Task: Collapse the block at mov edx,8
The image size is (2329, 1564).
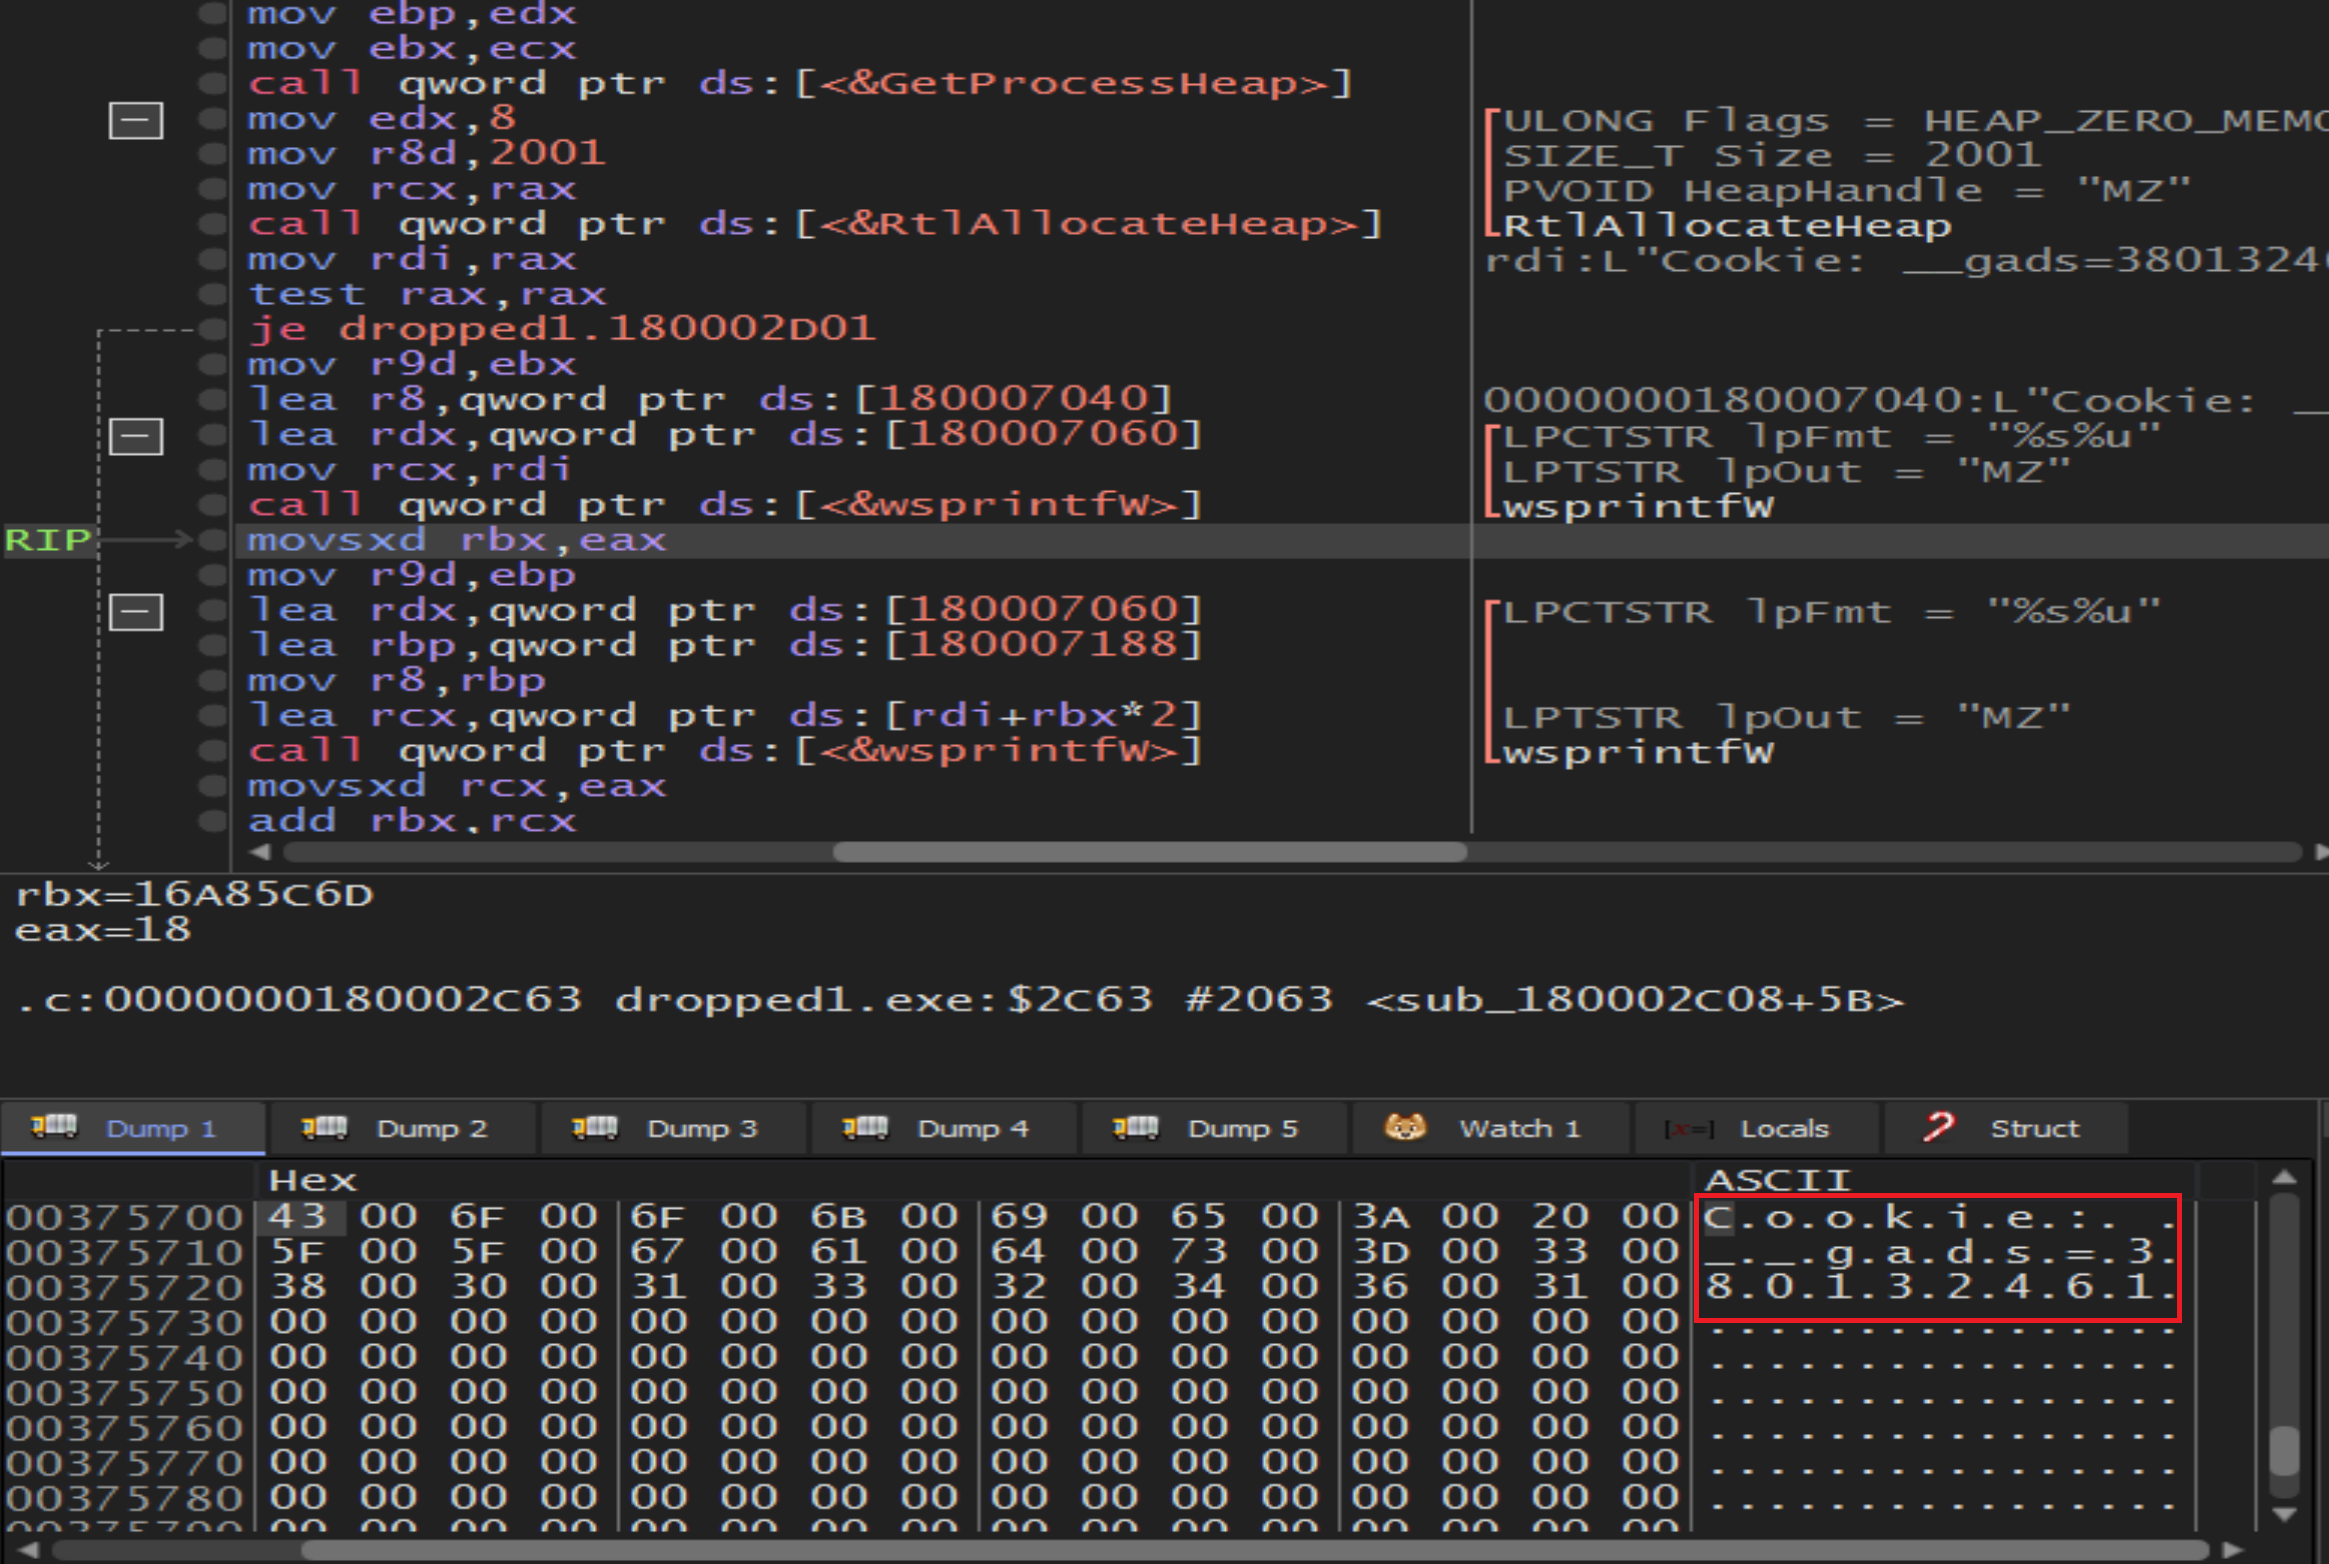Action: (136, 121)
